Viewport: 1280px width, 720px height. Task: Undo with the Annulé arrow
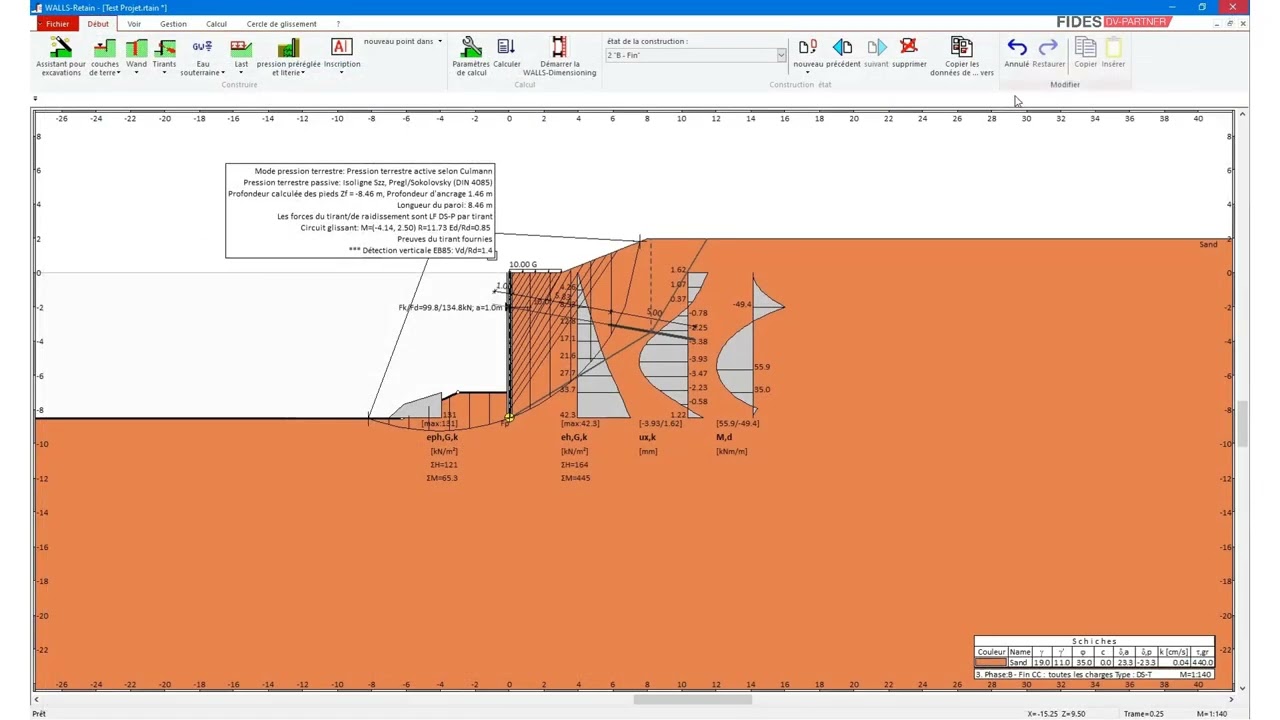click(1017, 54)
